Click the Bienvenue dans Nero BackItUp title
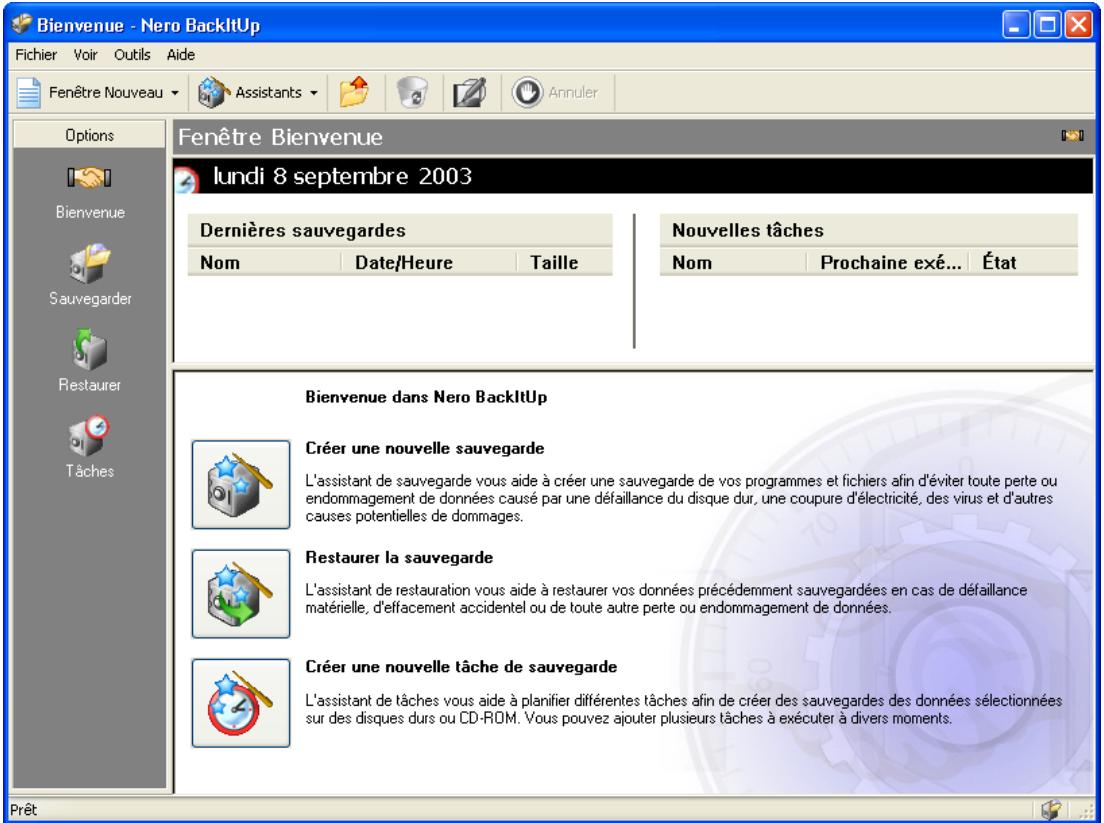1104x823 pixels. click(426, 397)
